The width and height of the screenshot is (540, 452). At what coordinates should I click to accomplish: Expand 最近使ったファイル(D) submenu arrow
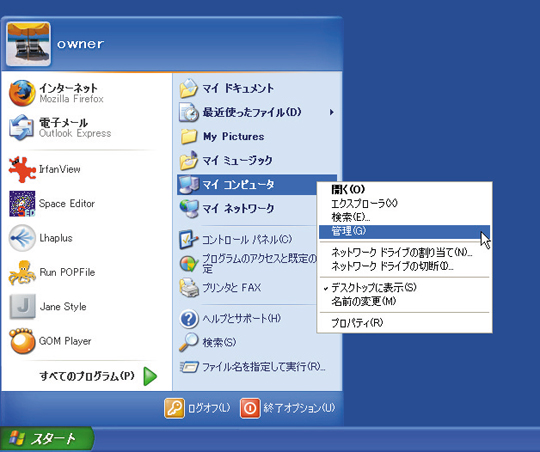tap(331, 112)
